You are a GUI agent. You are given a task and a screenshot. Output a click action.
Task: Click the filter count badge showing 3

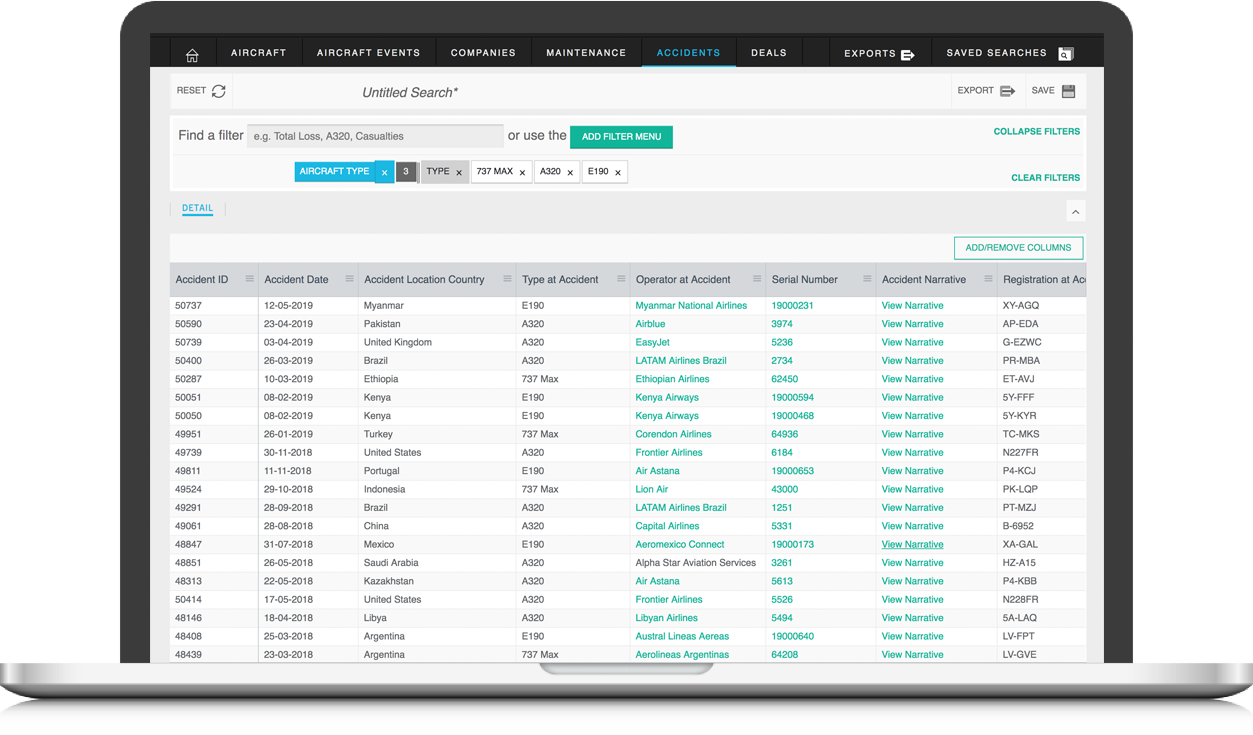click(x=406, y=172)
